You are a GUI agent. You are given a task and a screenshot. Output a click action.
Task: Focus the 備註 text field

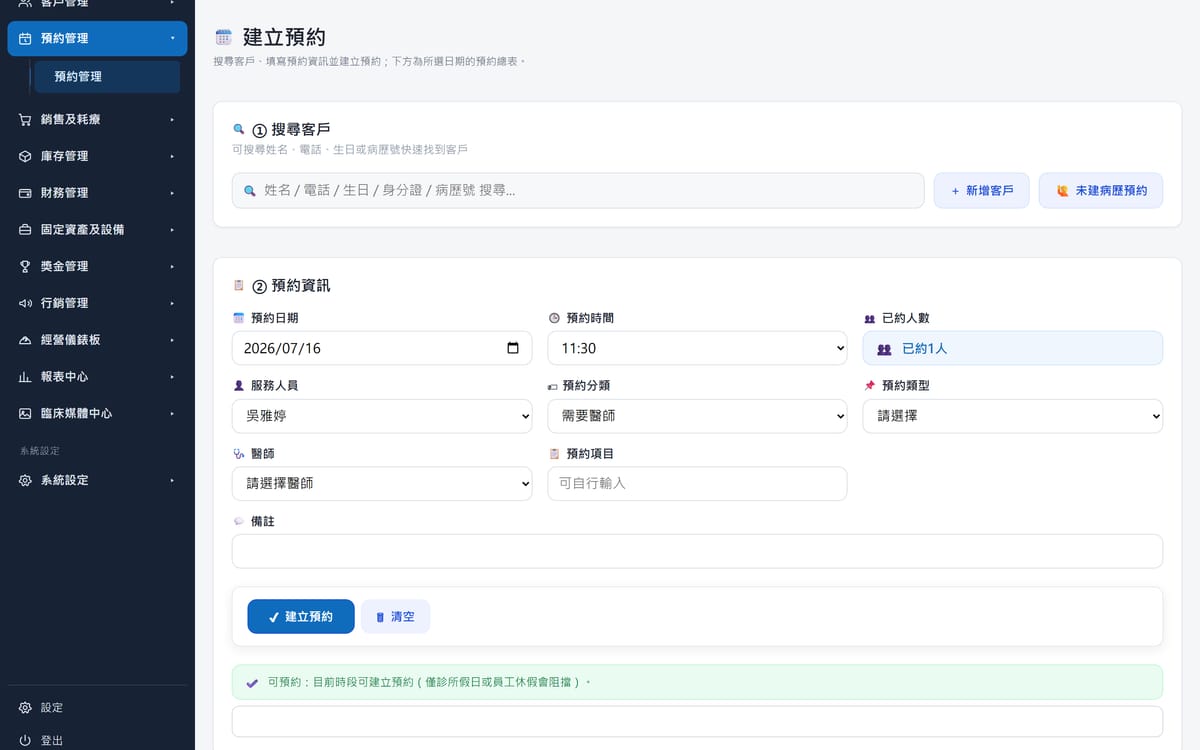697,551
